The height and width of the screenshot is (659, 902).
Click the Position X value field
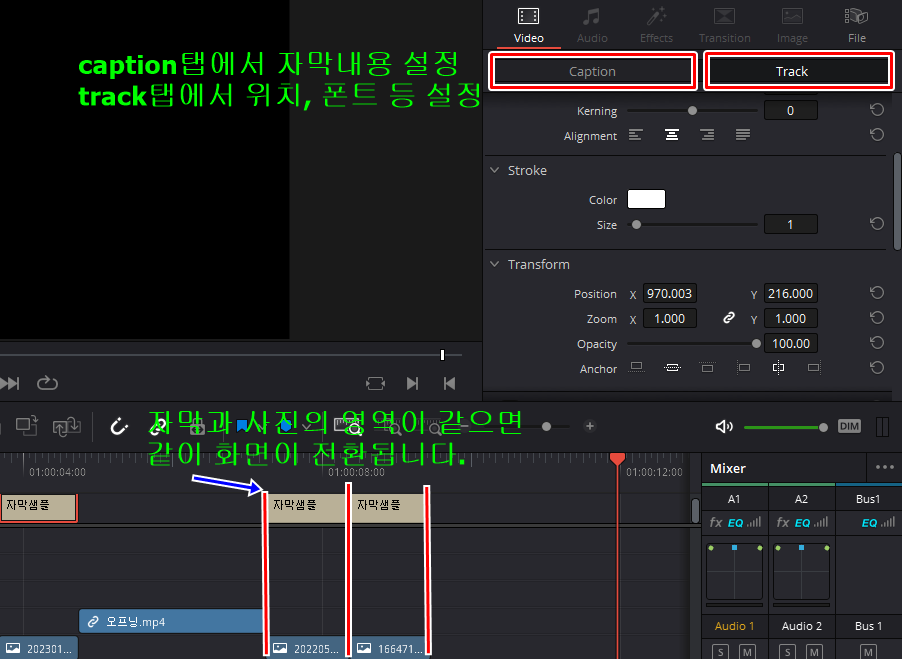[x=669, y=293]
